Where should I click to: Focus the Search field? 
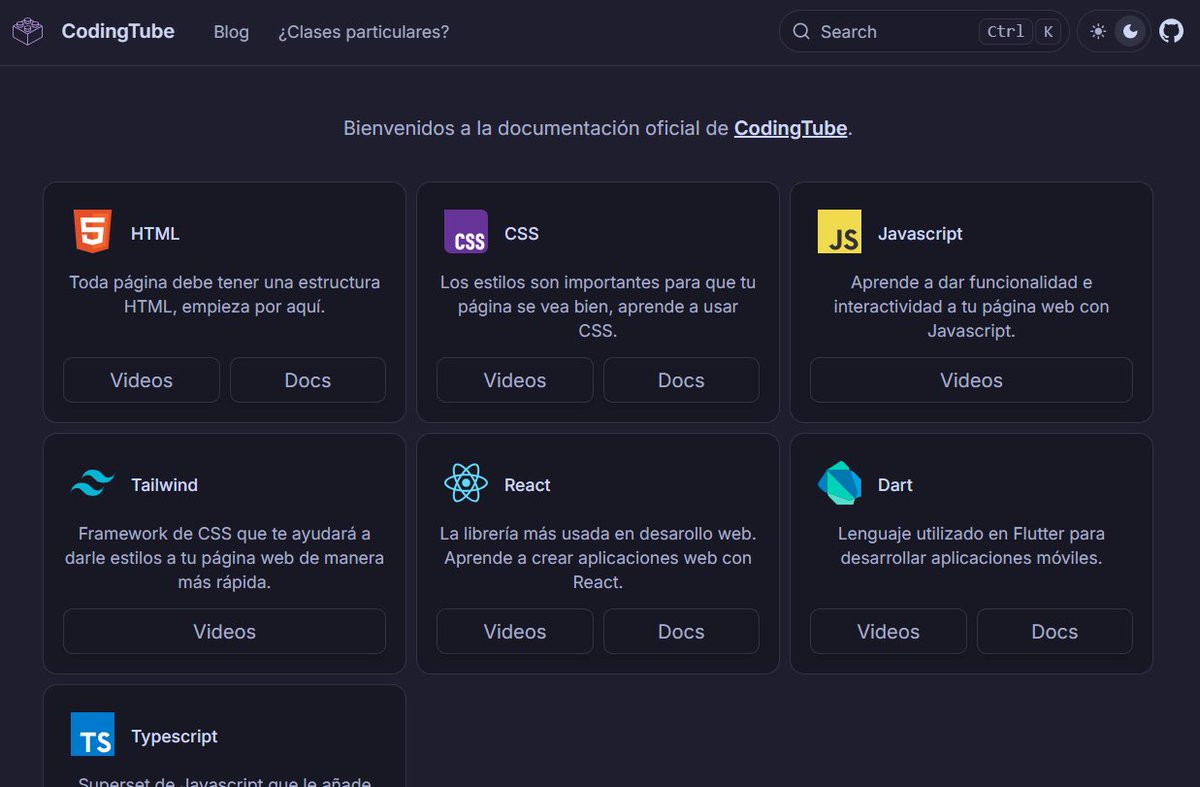pos(924,32)
